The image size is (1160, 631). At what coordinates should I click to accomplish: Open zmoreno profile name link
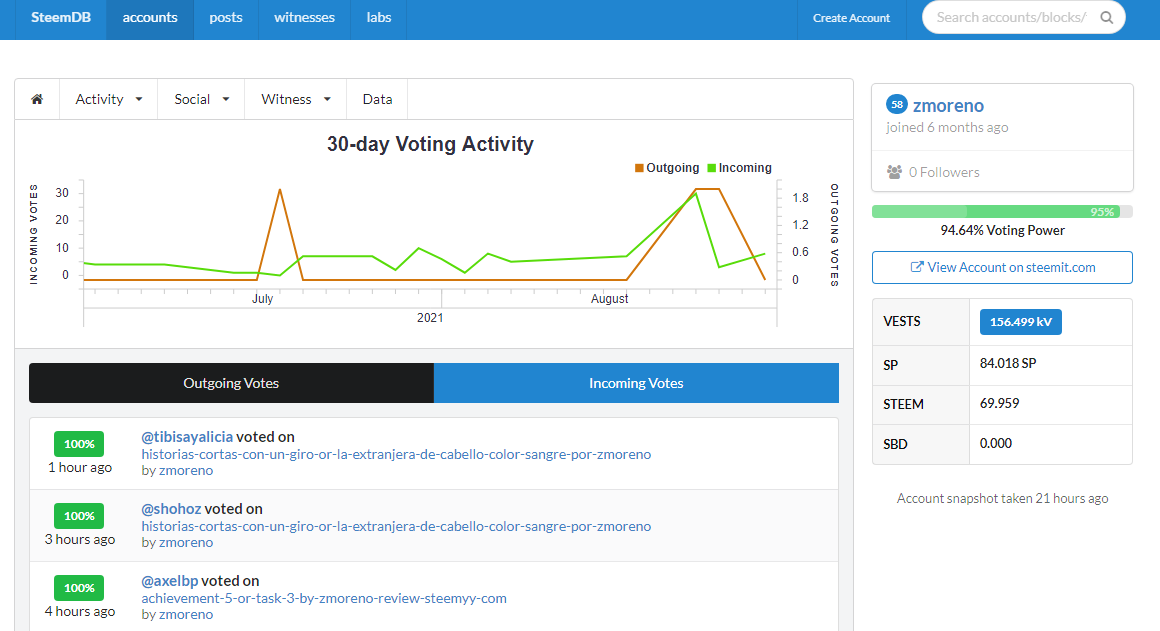click(948, 106)
